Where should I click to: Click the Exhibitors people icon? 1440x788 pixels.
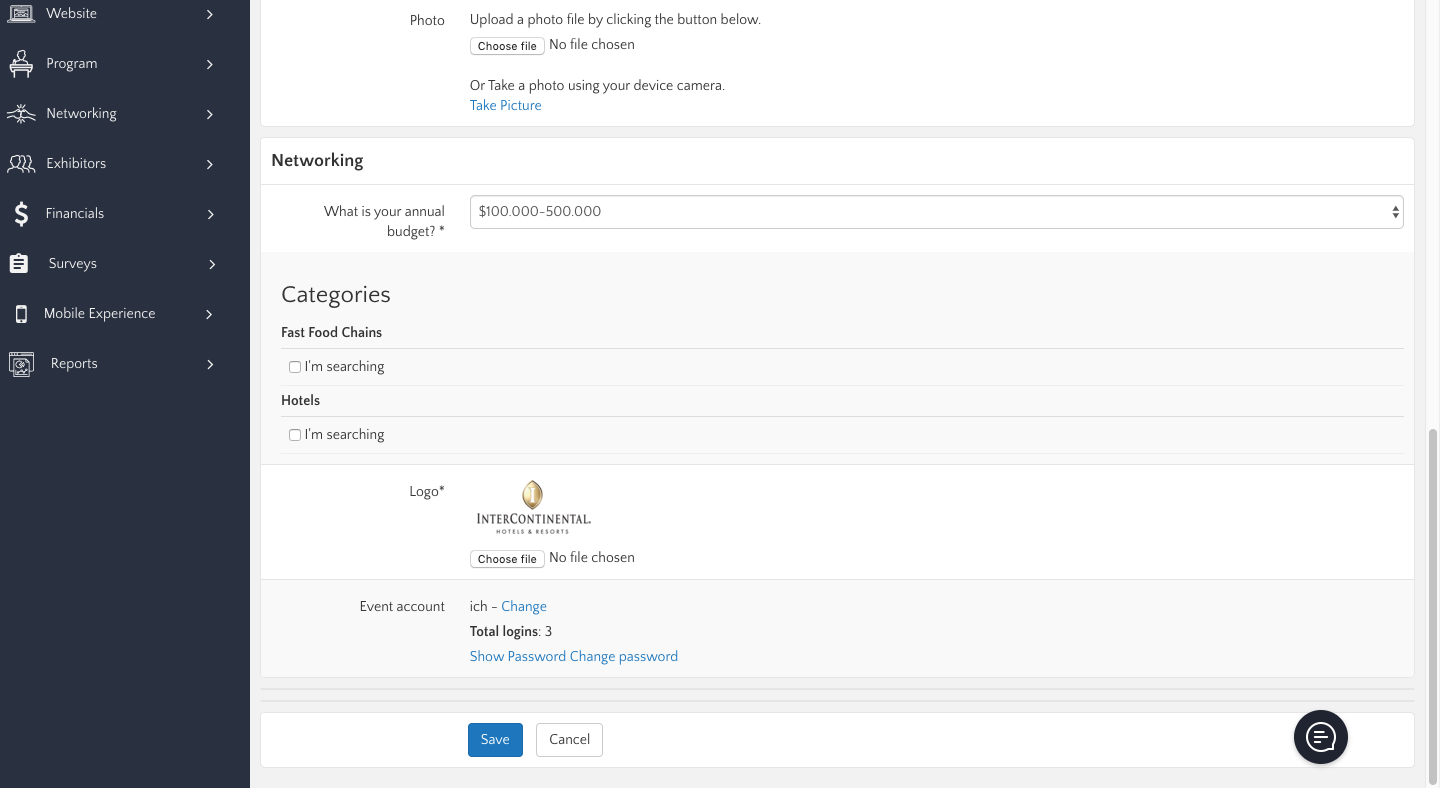coord(21,164)
